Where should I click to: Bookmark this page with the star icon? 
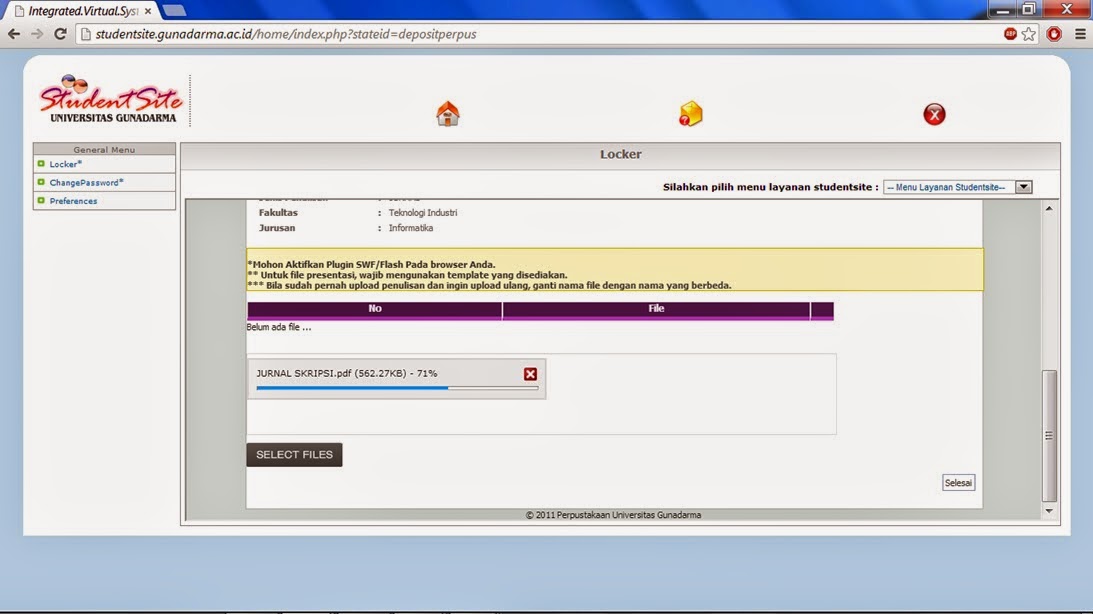tap(1029, 34)
